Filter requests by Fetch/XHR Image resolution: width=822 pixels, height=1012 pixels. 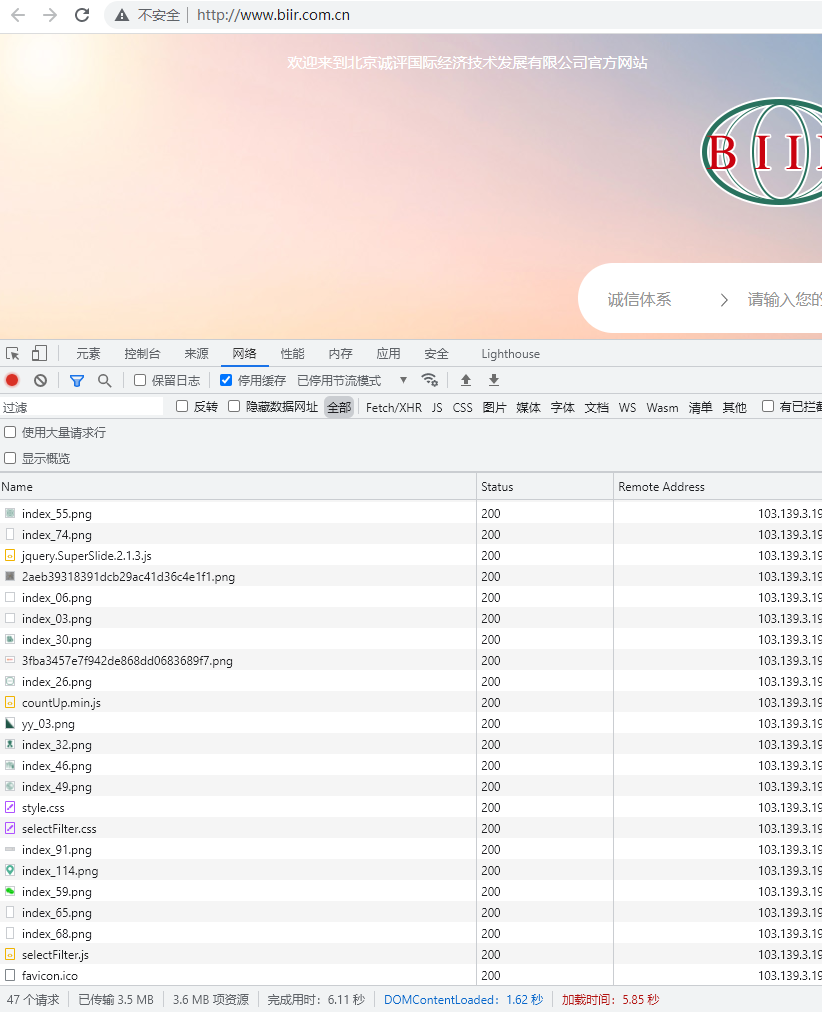click(393, 407)
